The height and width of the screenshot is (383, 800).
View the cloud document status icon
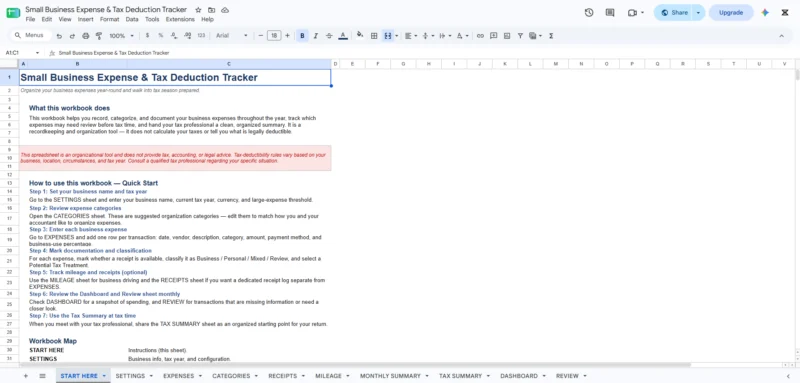(x=225, y=10)
